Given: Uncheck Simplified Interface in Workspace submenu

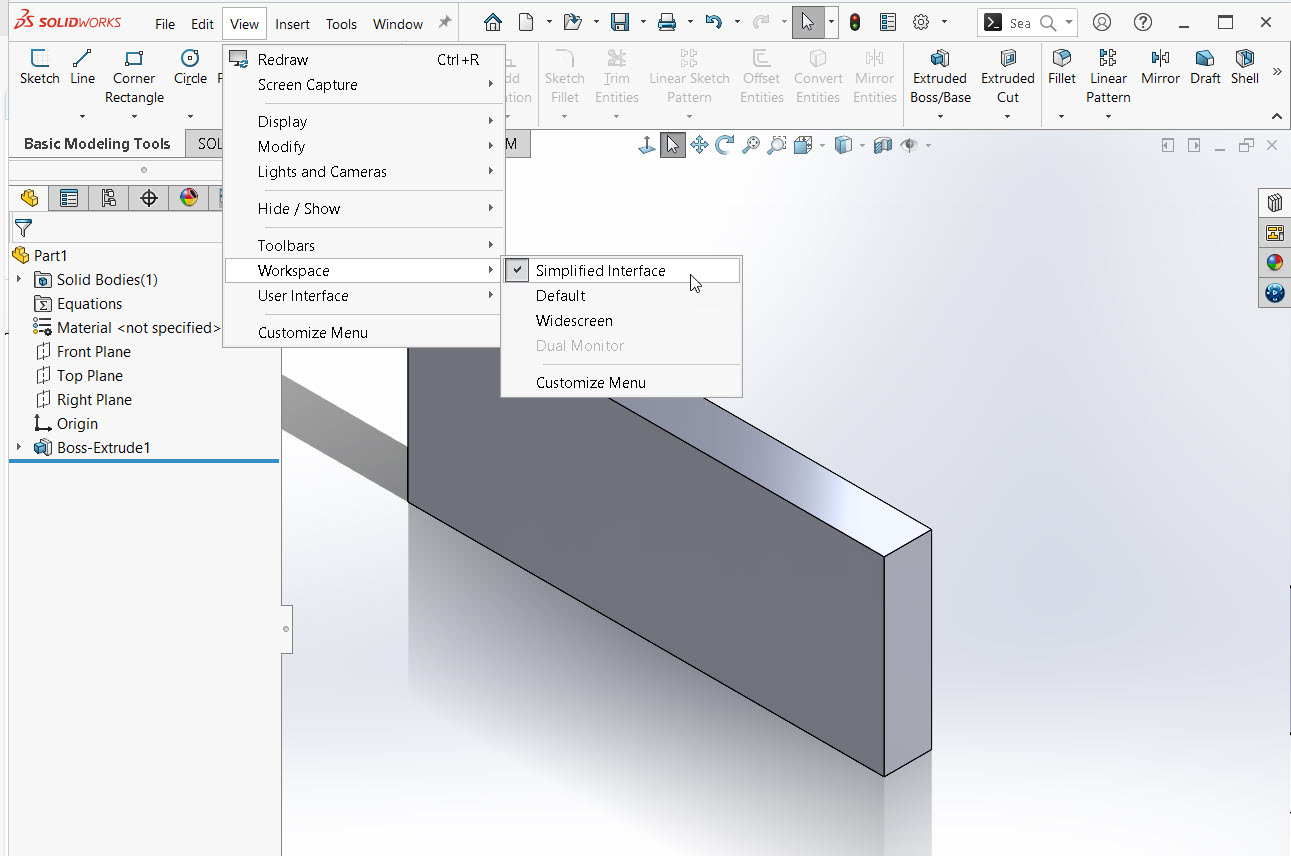Looking at the screenshot, I should pyautogui.click(x=600, y=270).
